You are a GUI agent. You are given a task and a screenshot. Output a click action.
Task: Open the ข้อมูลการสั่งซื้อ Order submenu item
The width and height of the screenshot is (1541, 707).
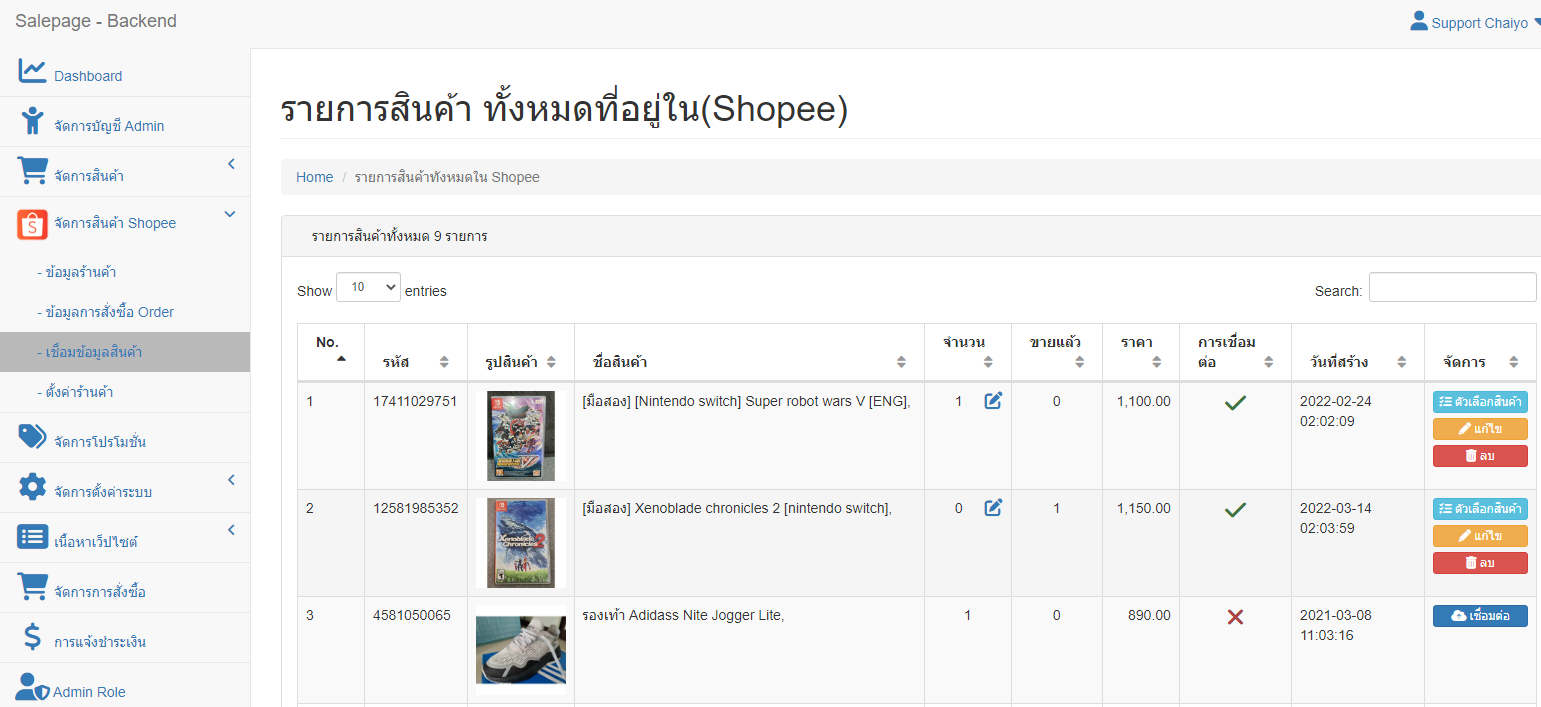[109, 312]
